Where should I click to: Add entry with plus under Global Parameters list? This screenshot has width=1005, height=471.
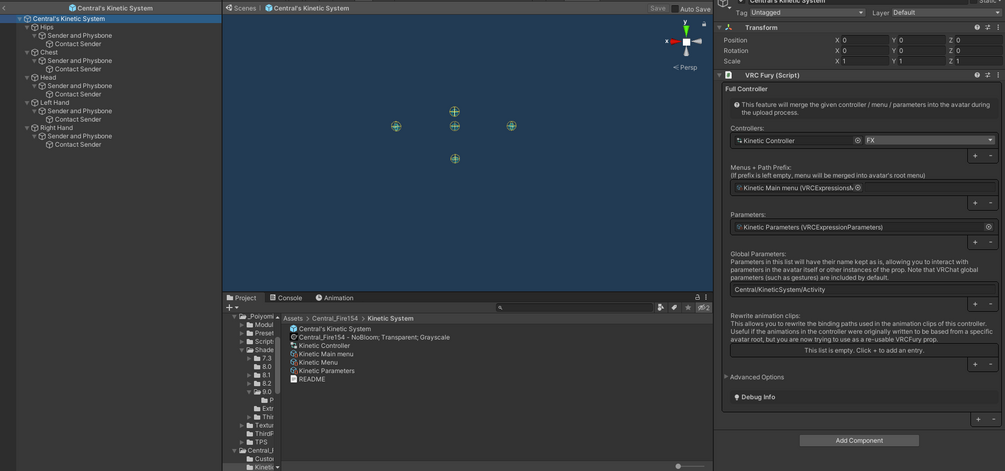pos(975,304)
